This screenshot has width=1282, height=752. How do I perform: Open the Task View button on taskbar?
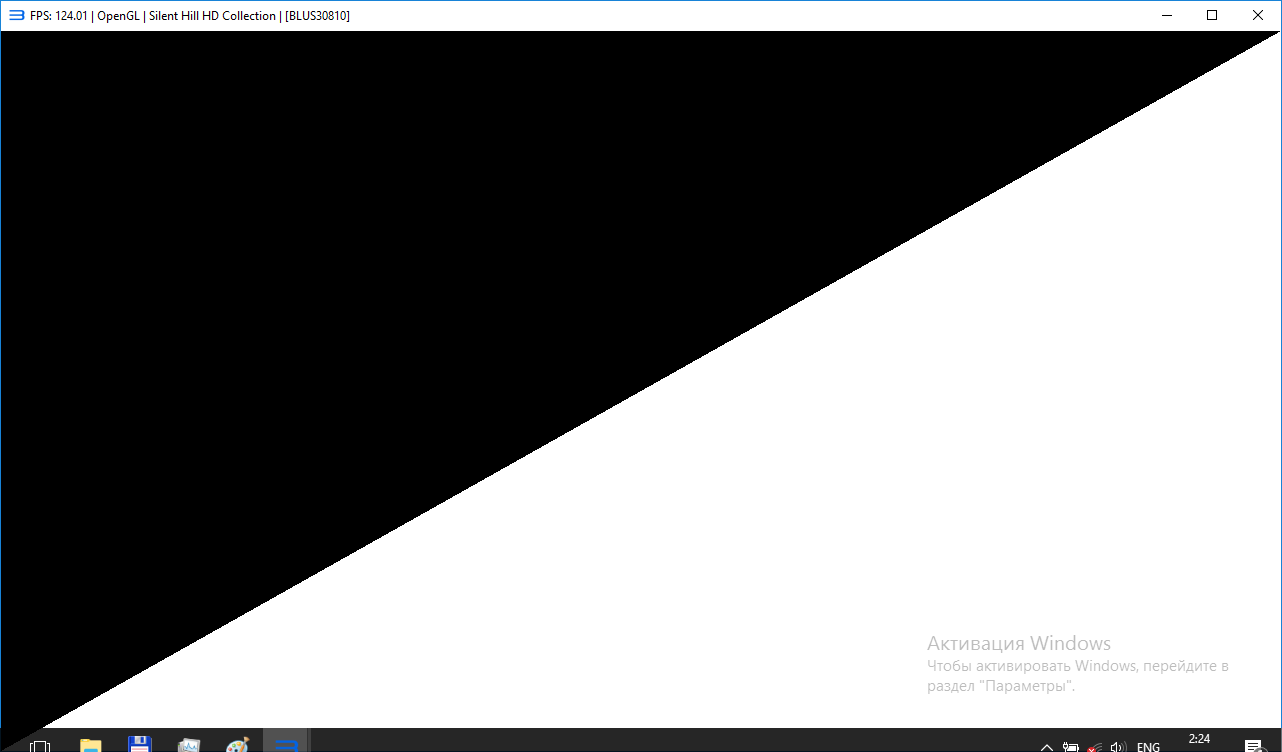[40, 746]
